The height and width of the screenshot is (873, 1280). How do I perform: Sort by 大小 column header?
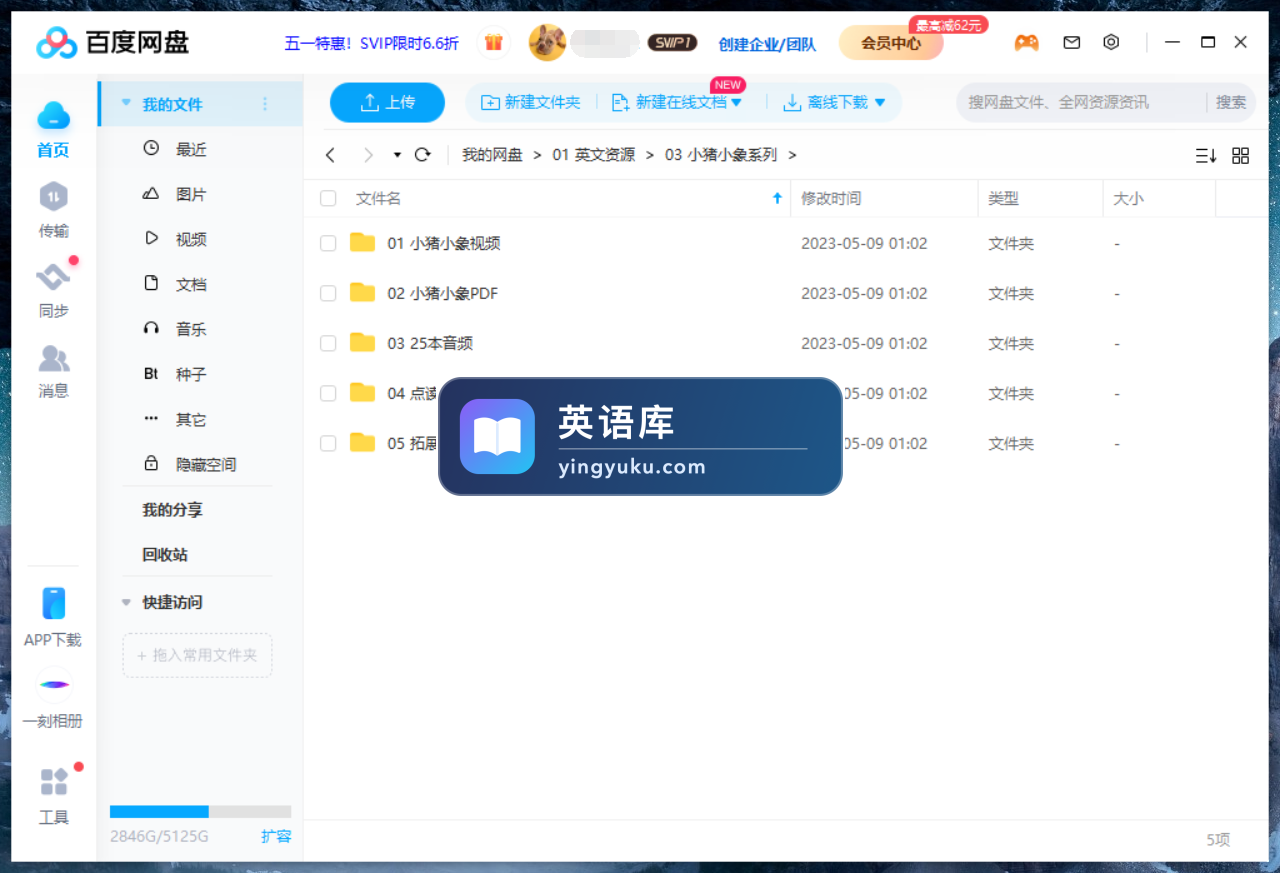(1128, 198)
